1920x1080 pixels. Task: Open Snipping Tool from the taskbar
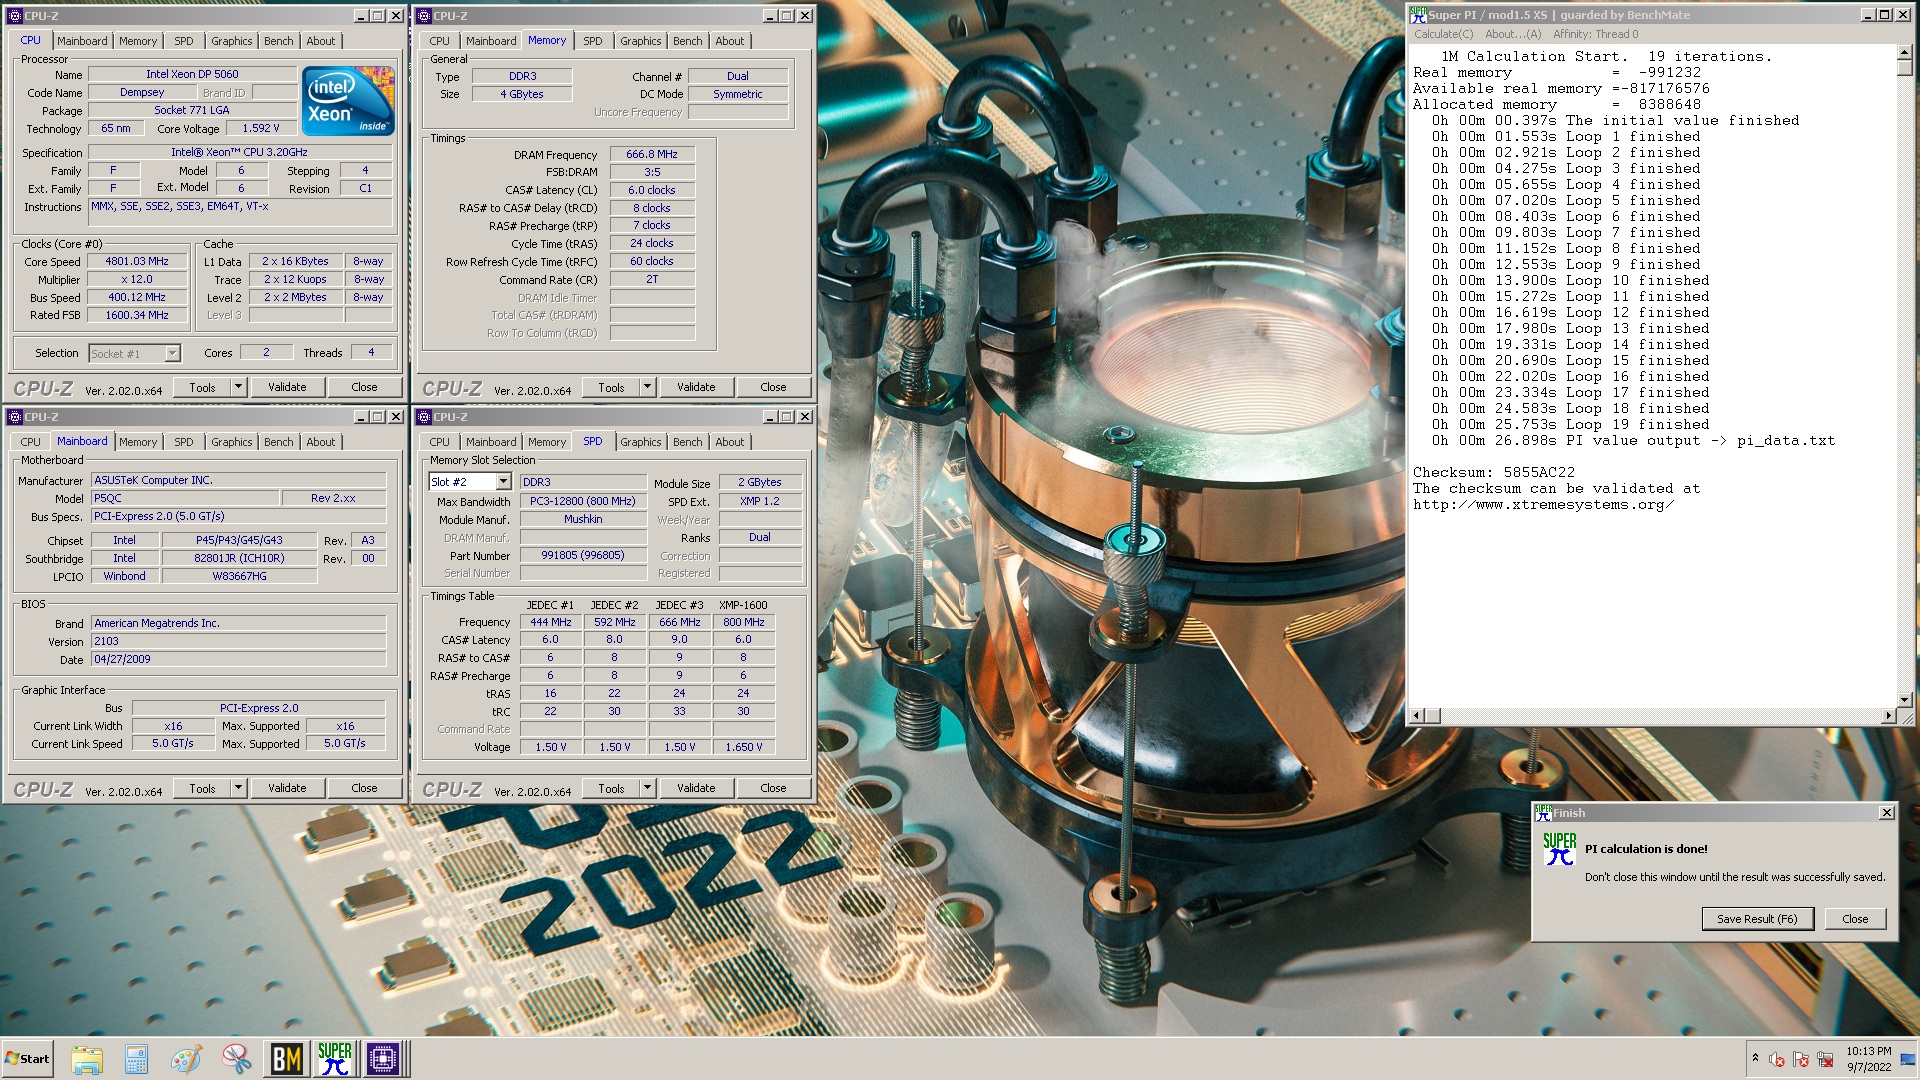[236, 1059]
